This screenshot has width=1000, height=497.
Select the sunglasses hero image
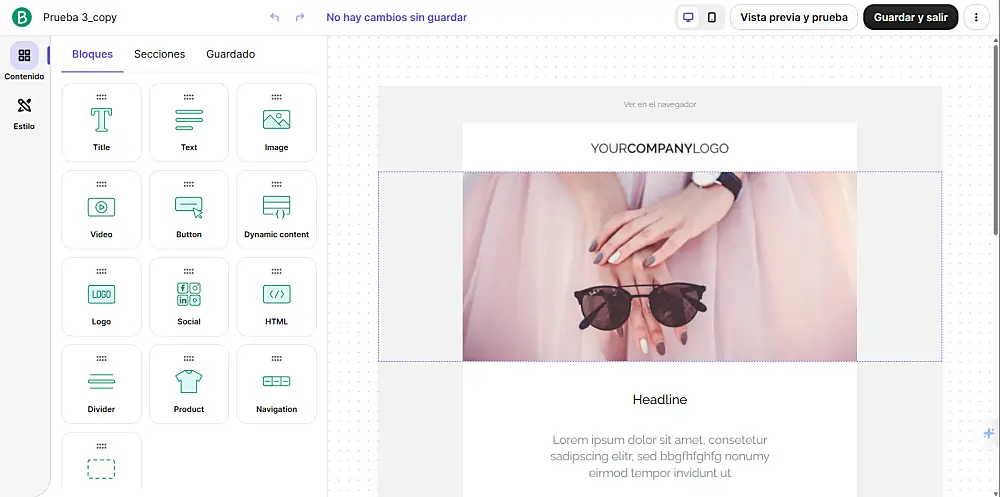click(659, 266)
